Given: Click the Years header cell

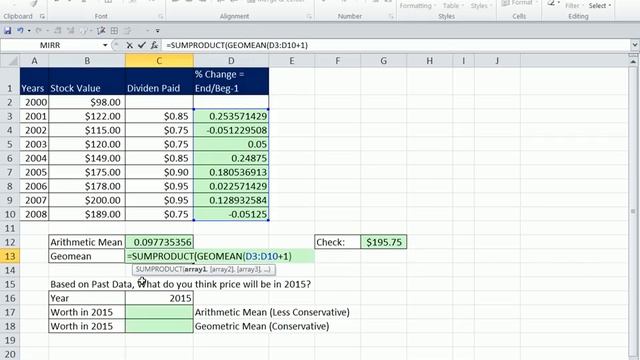Looking at the screenshot, I should [x=34, y=82].
